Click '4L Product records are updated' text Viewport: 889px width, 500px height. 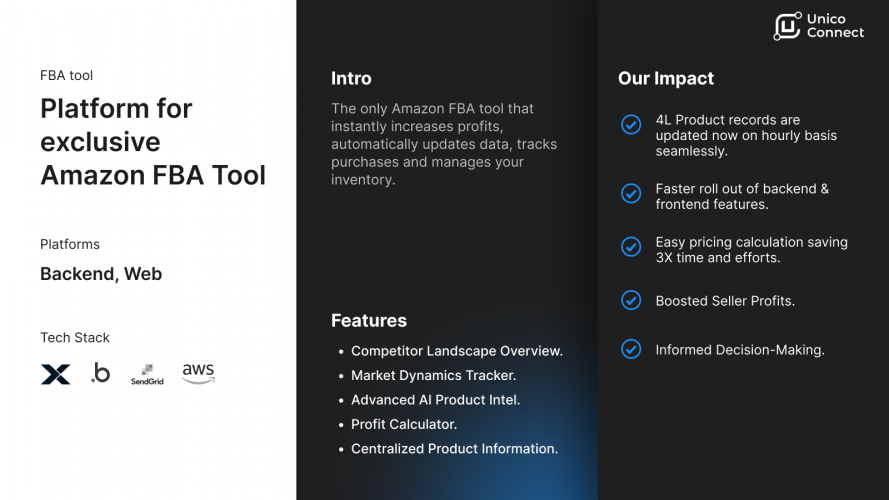[746, 135]
